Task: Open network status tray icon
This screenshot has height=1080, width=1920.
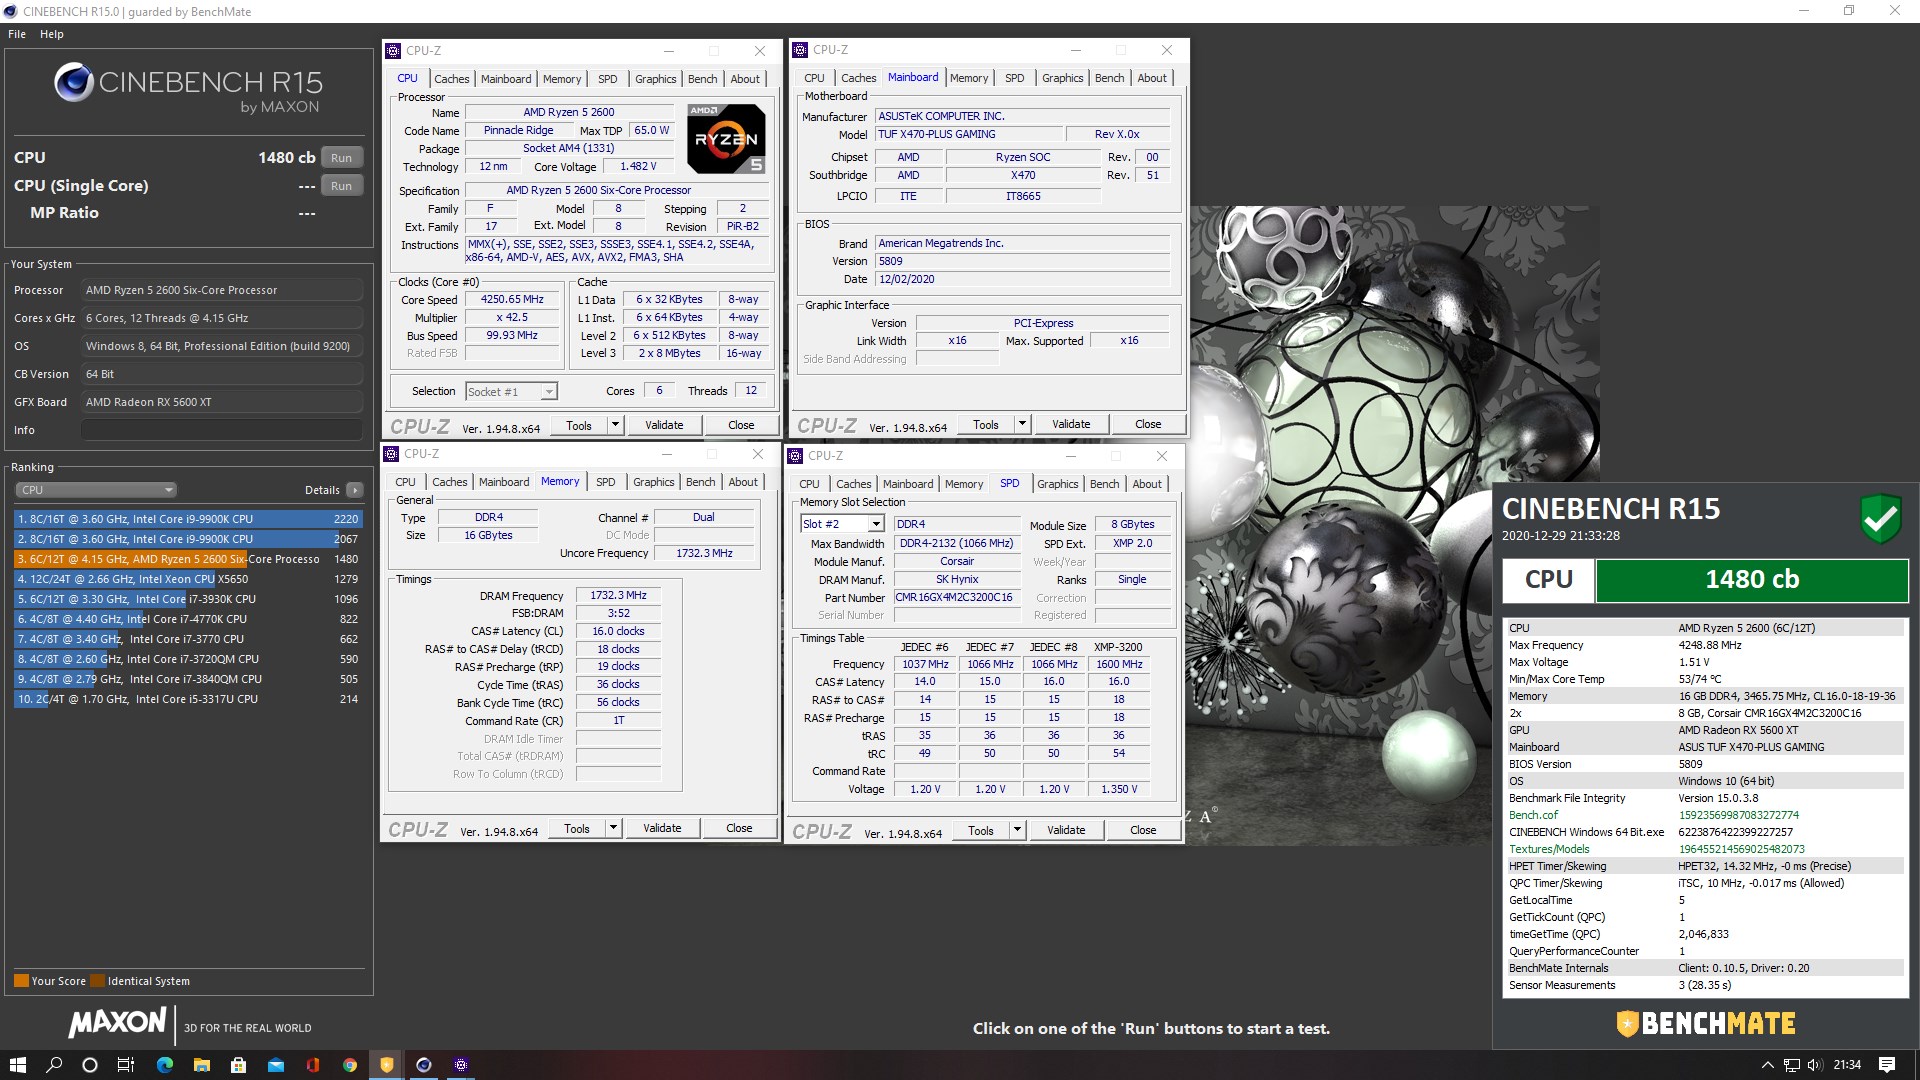Action: (x=1792, y=1065)
